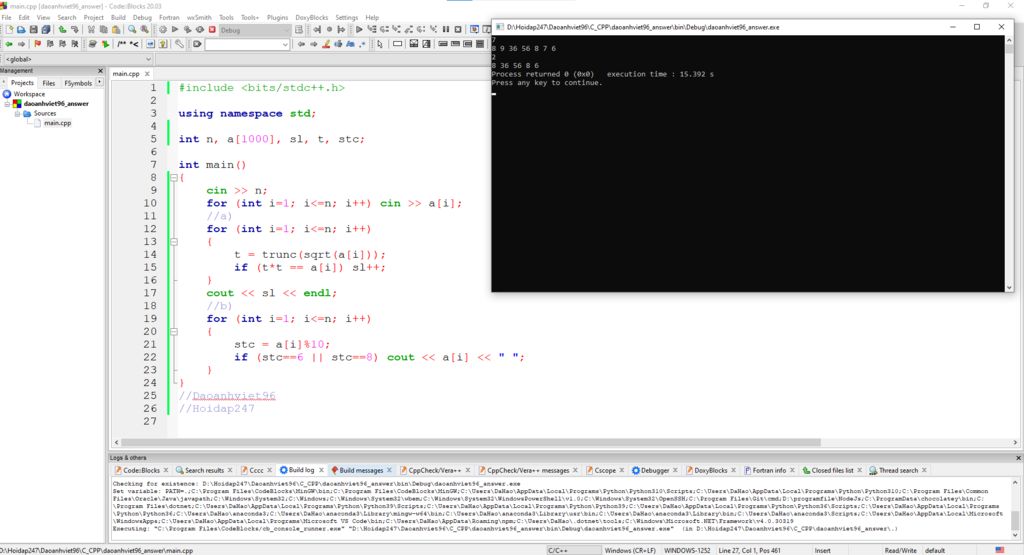Click the Save all files icon
This screenshot has width=1024, height=555.
(46, 29)
